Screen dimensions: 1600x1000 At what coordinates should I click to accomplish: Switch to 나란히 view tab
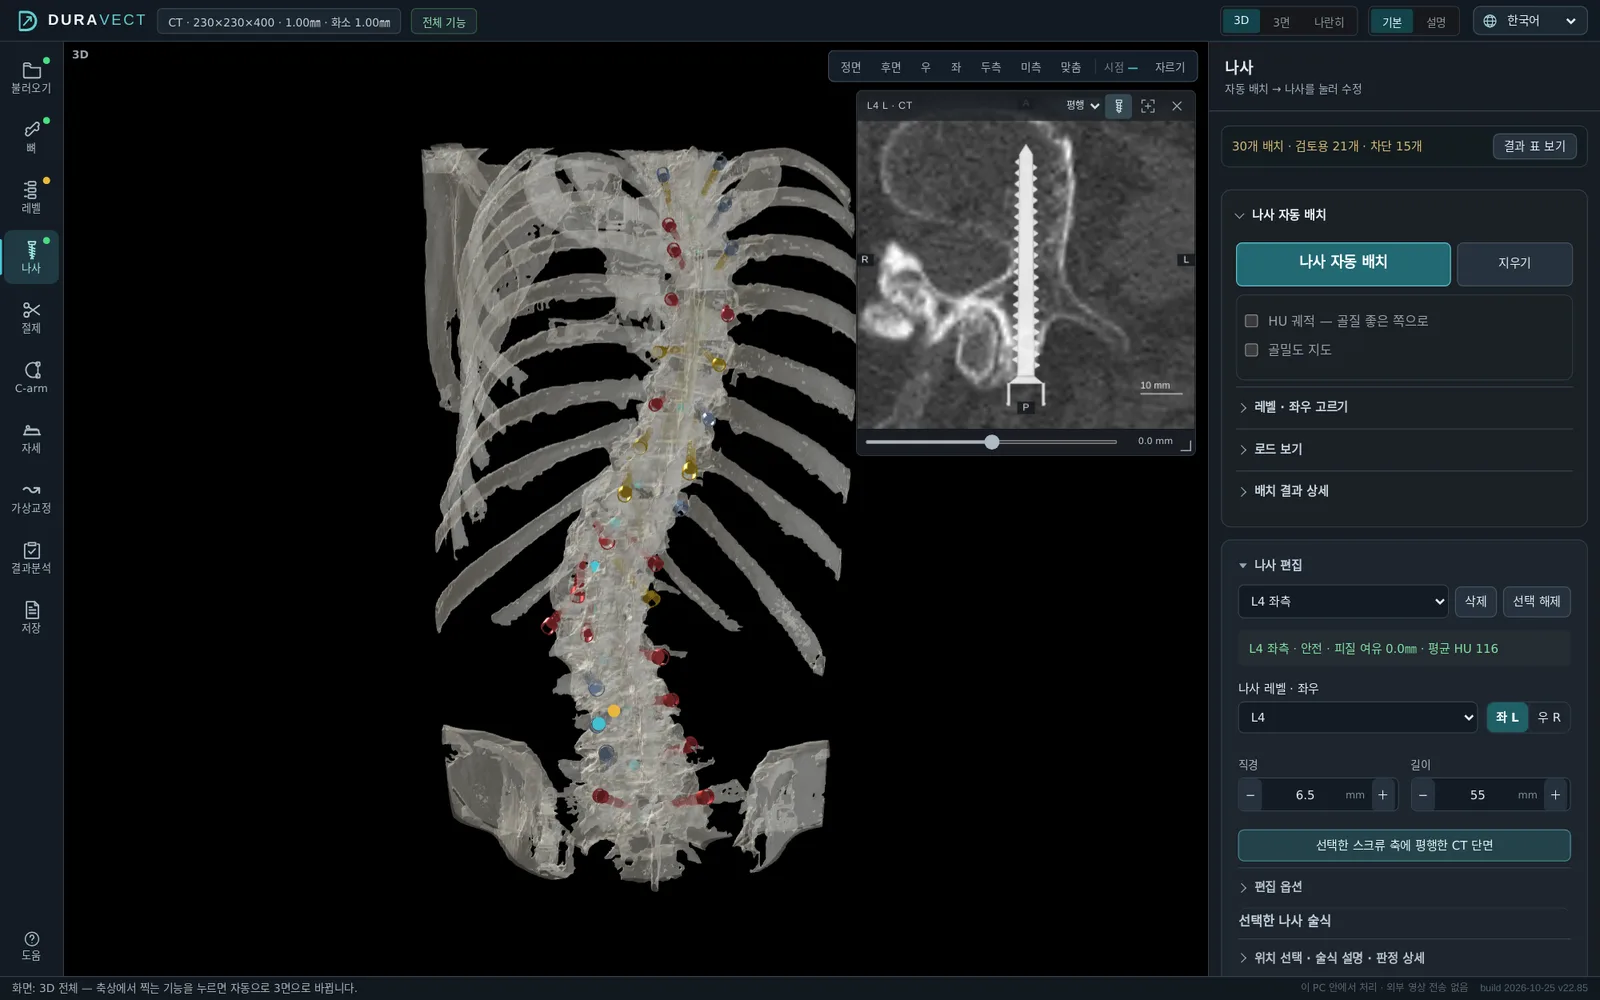1329,21
